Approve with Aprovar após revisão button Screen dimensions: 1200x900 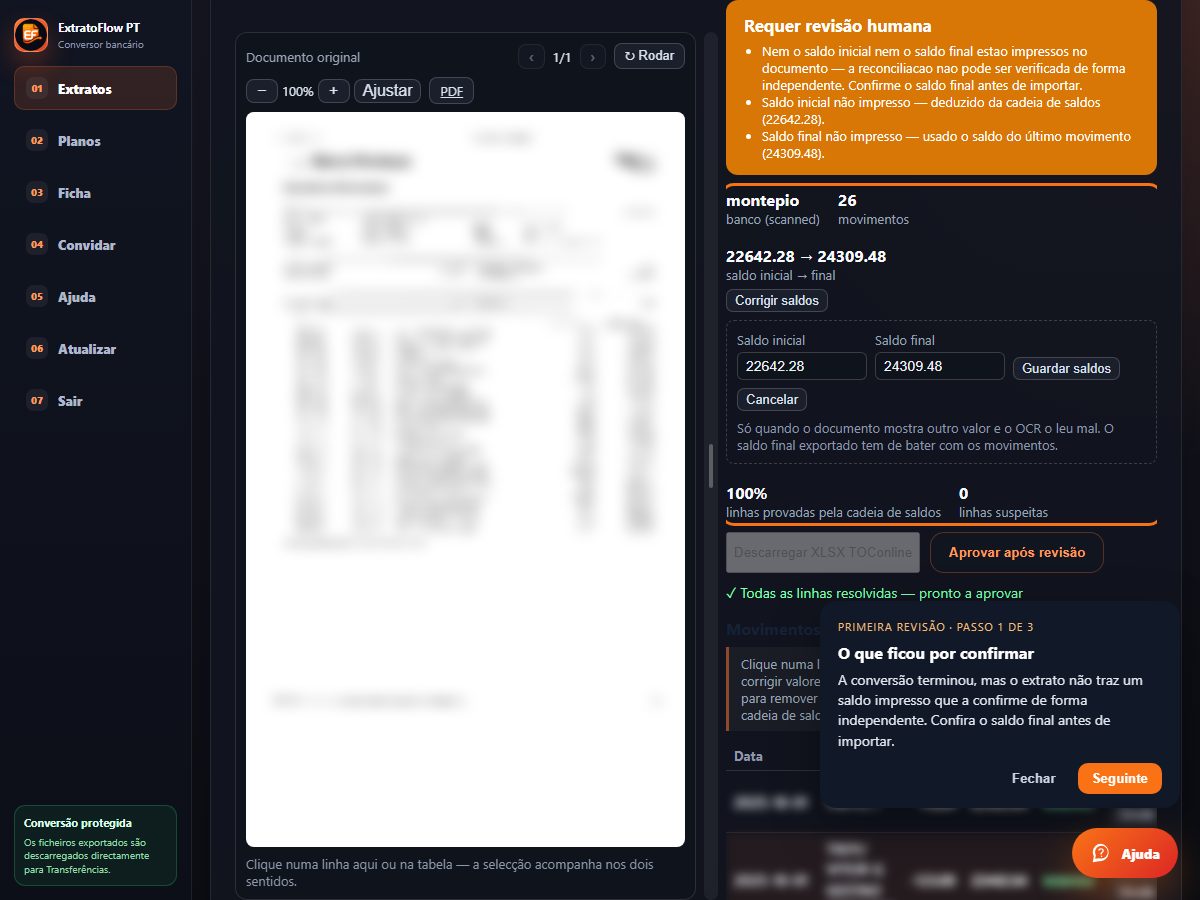point(1017,552)
